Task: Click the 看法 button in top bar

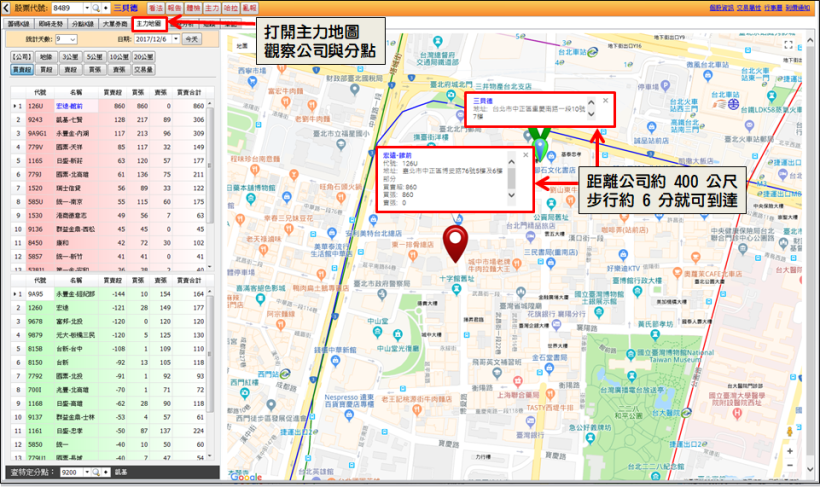Action: 155,8
